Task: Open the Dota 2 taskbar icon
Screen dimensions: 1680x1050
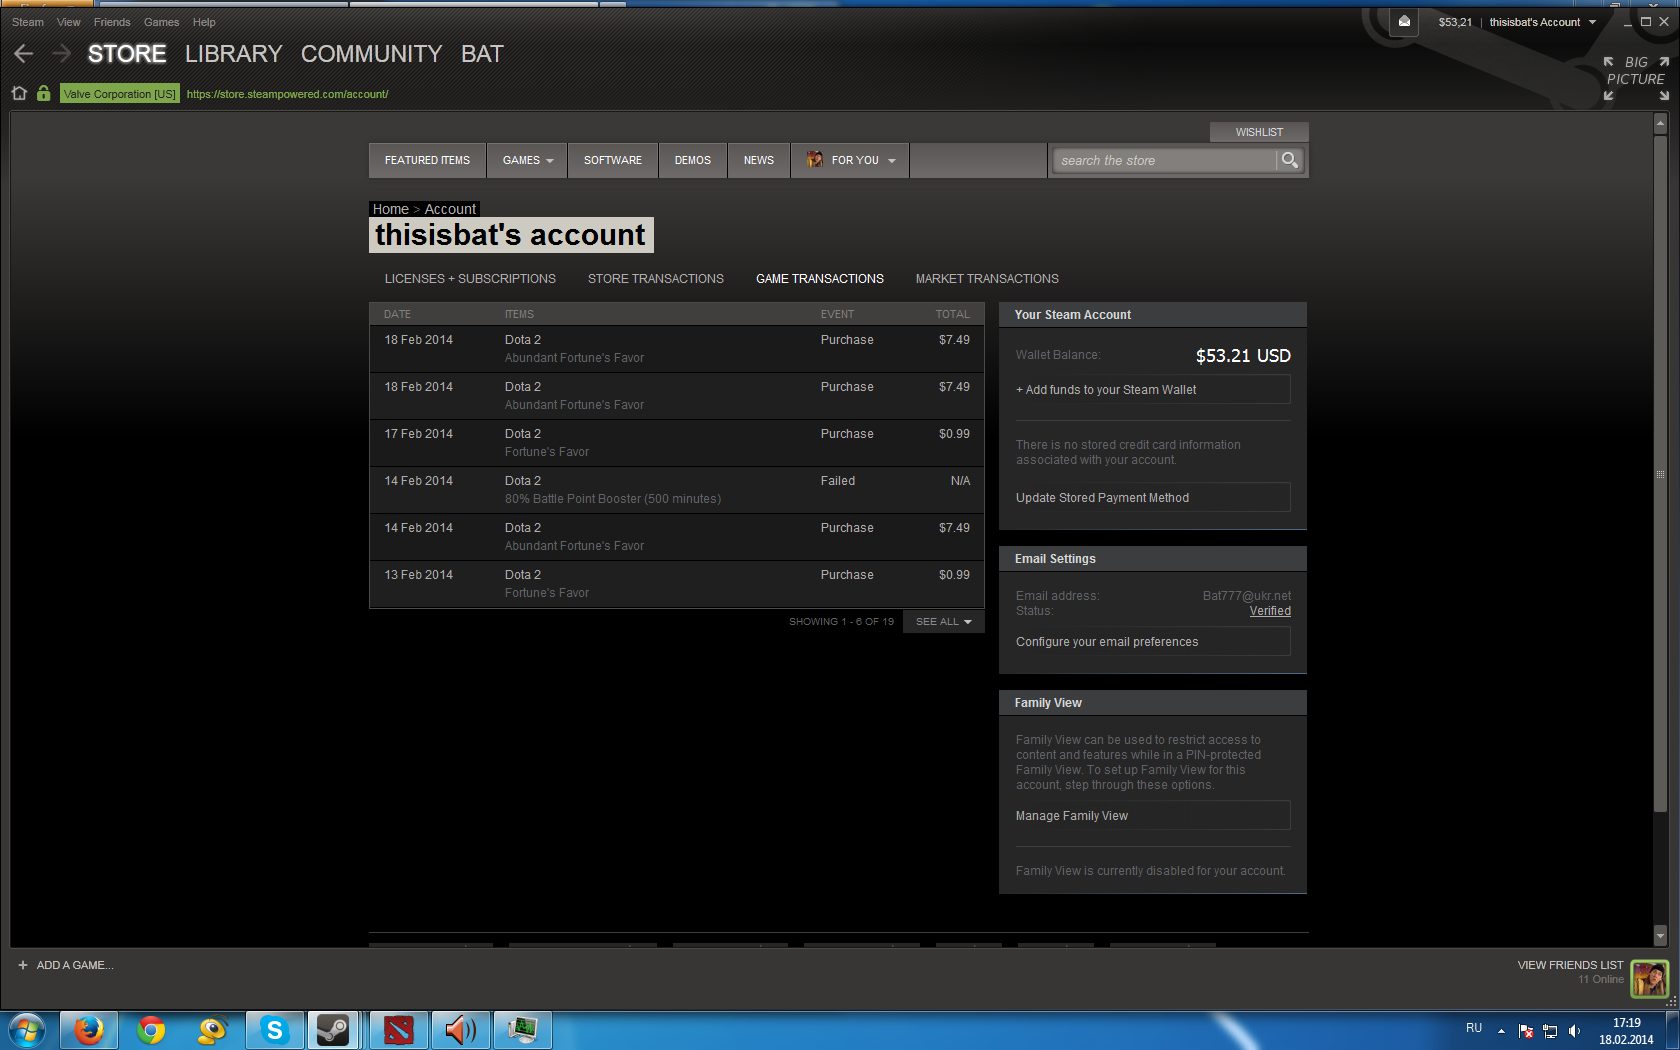Action: click(x=399, y=1030)
